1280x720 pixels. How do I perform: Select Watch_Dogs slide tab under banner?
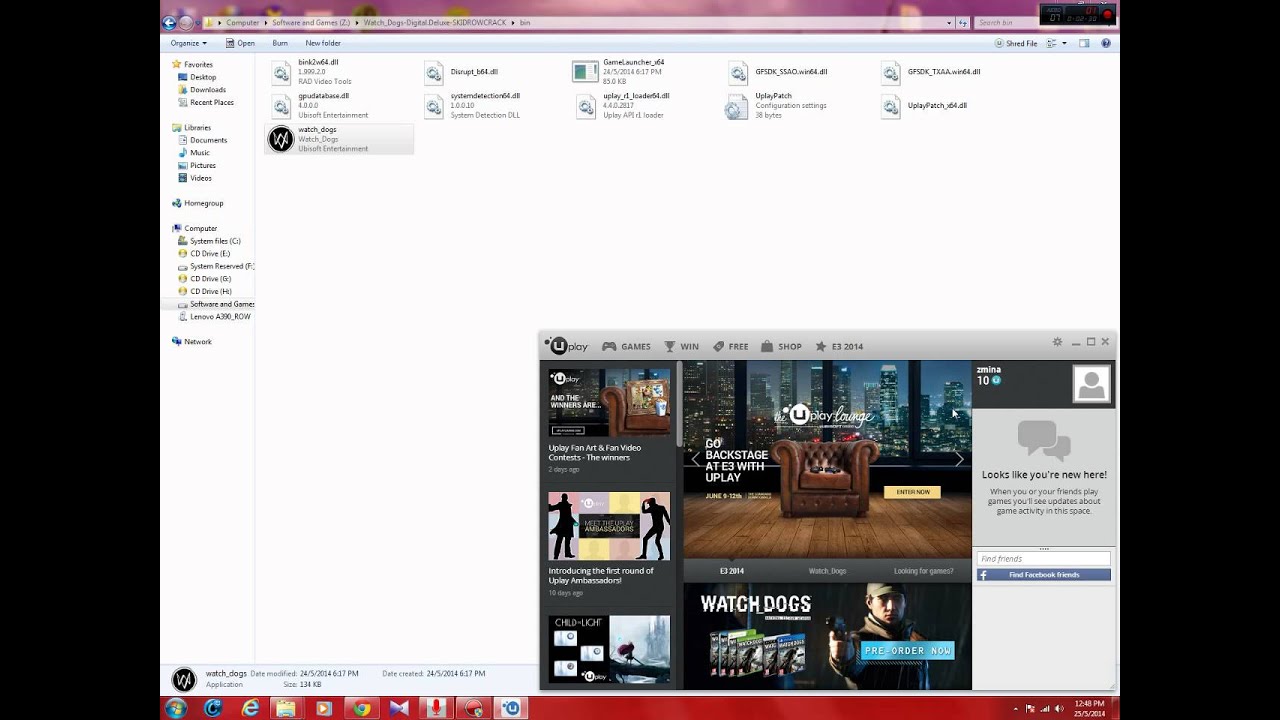point(827,571)
